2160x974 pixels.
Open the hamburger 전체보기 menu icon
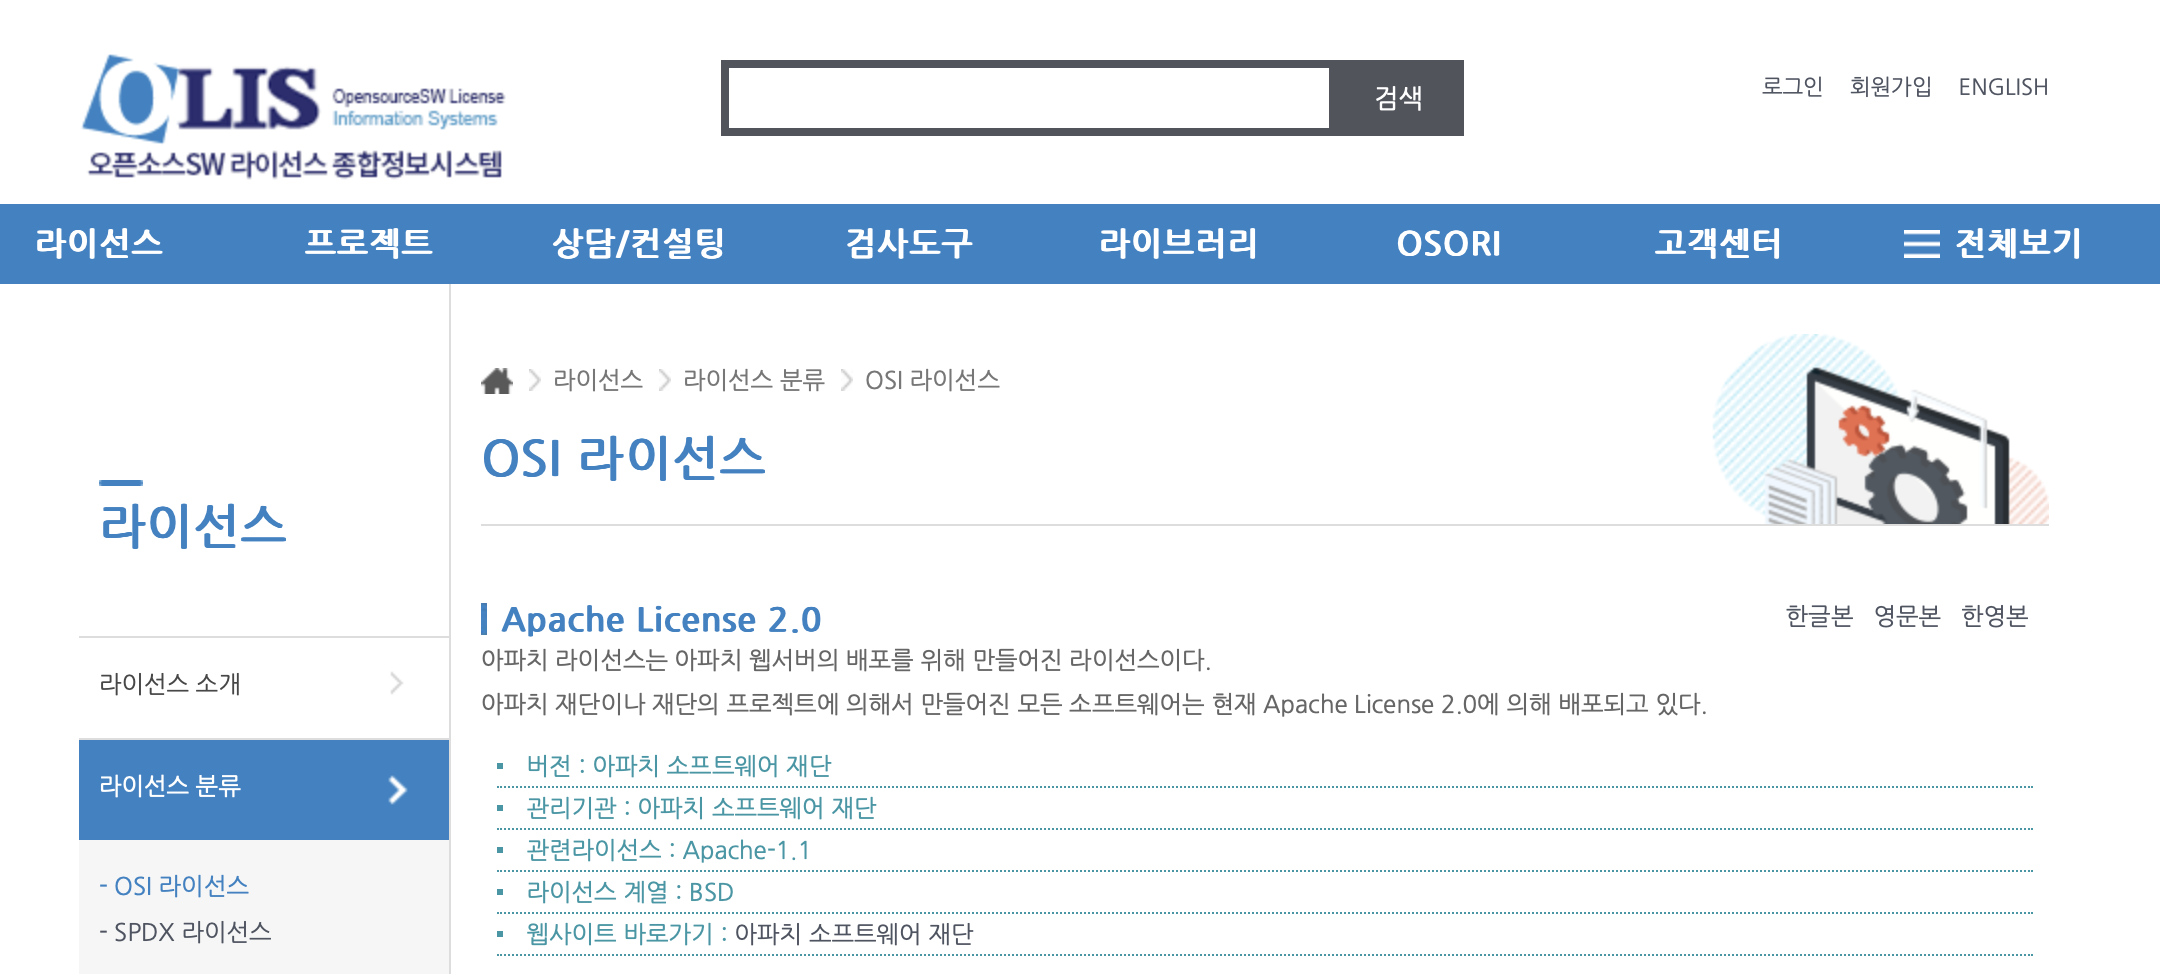(x=1921, y=244)
